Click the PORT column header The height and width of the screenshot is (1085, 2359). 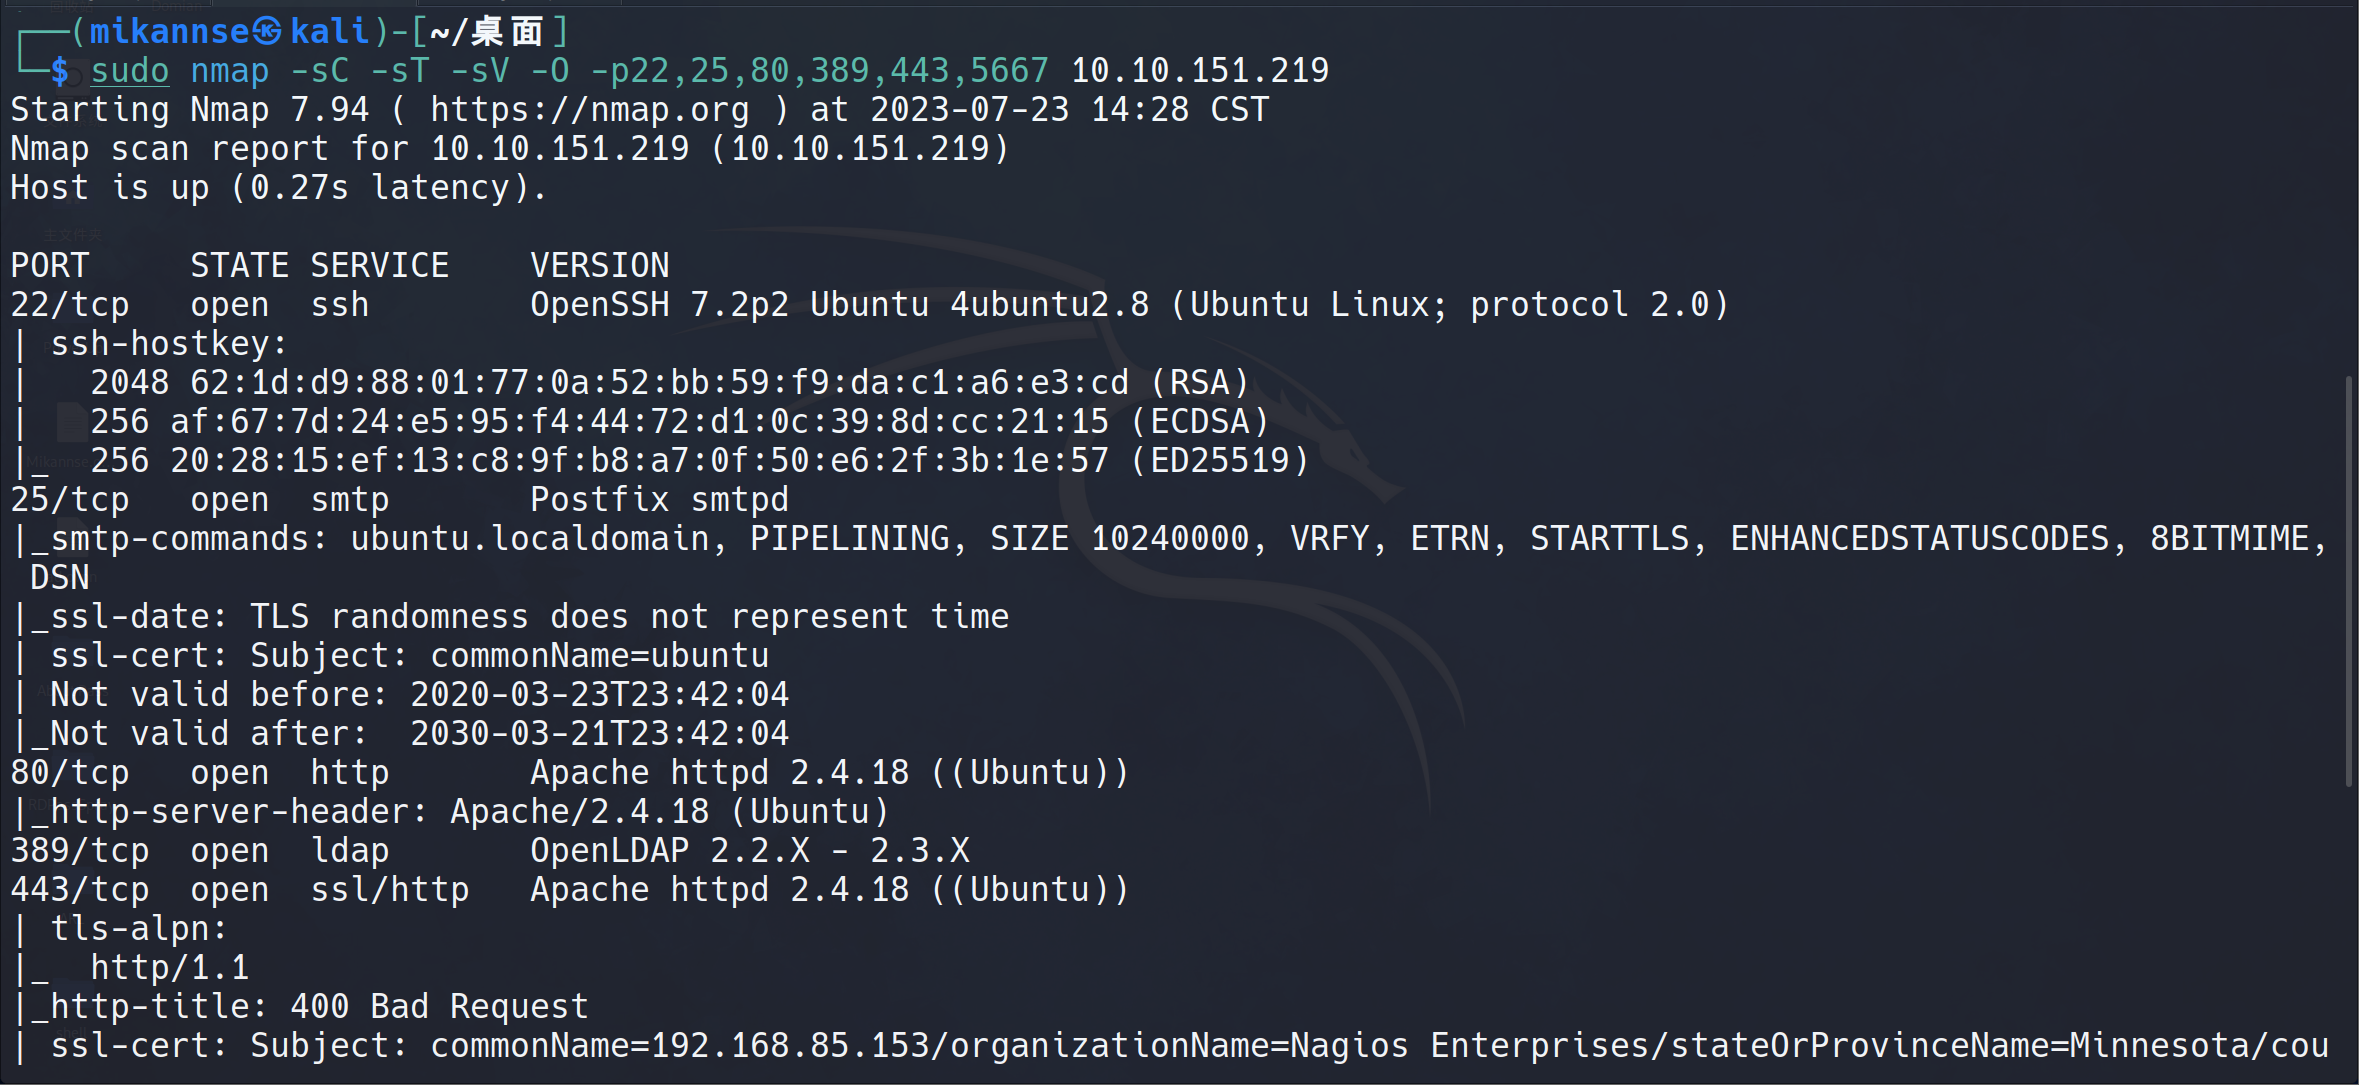tap(50, 266)
